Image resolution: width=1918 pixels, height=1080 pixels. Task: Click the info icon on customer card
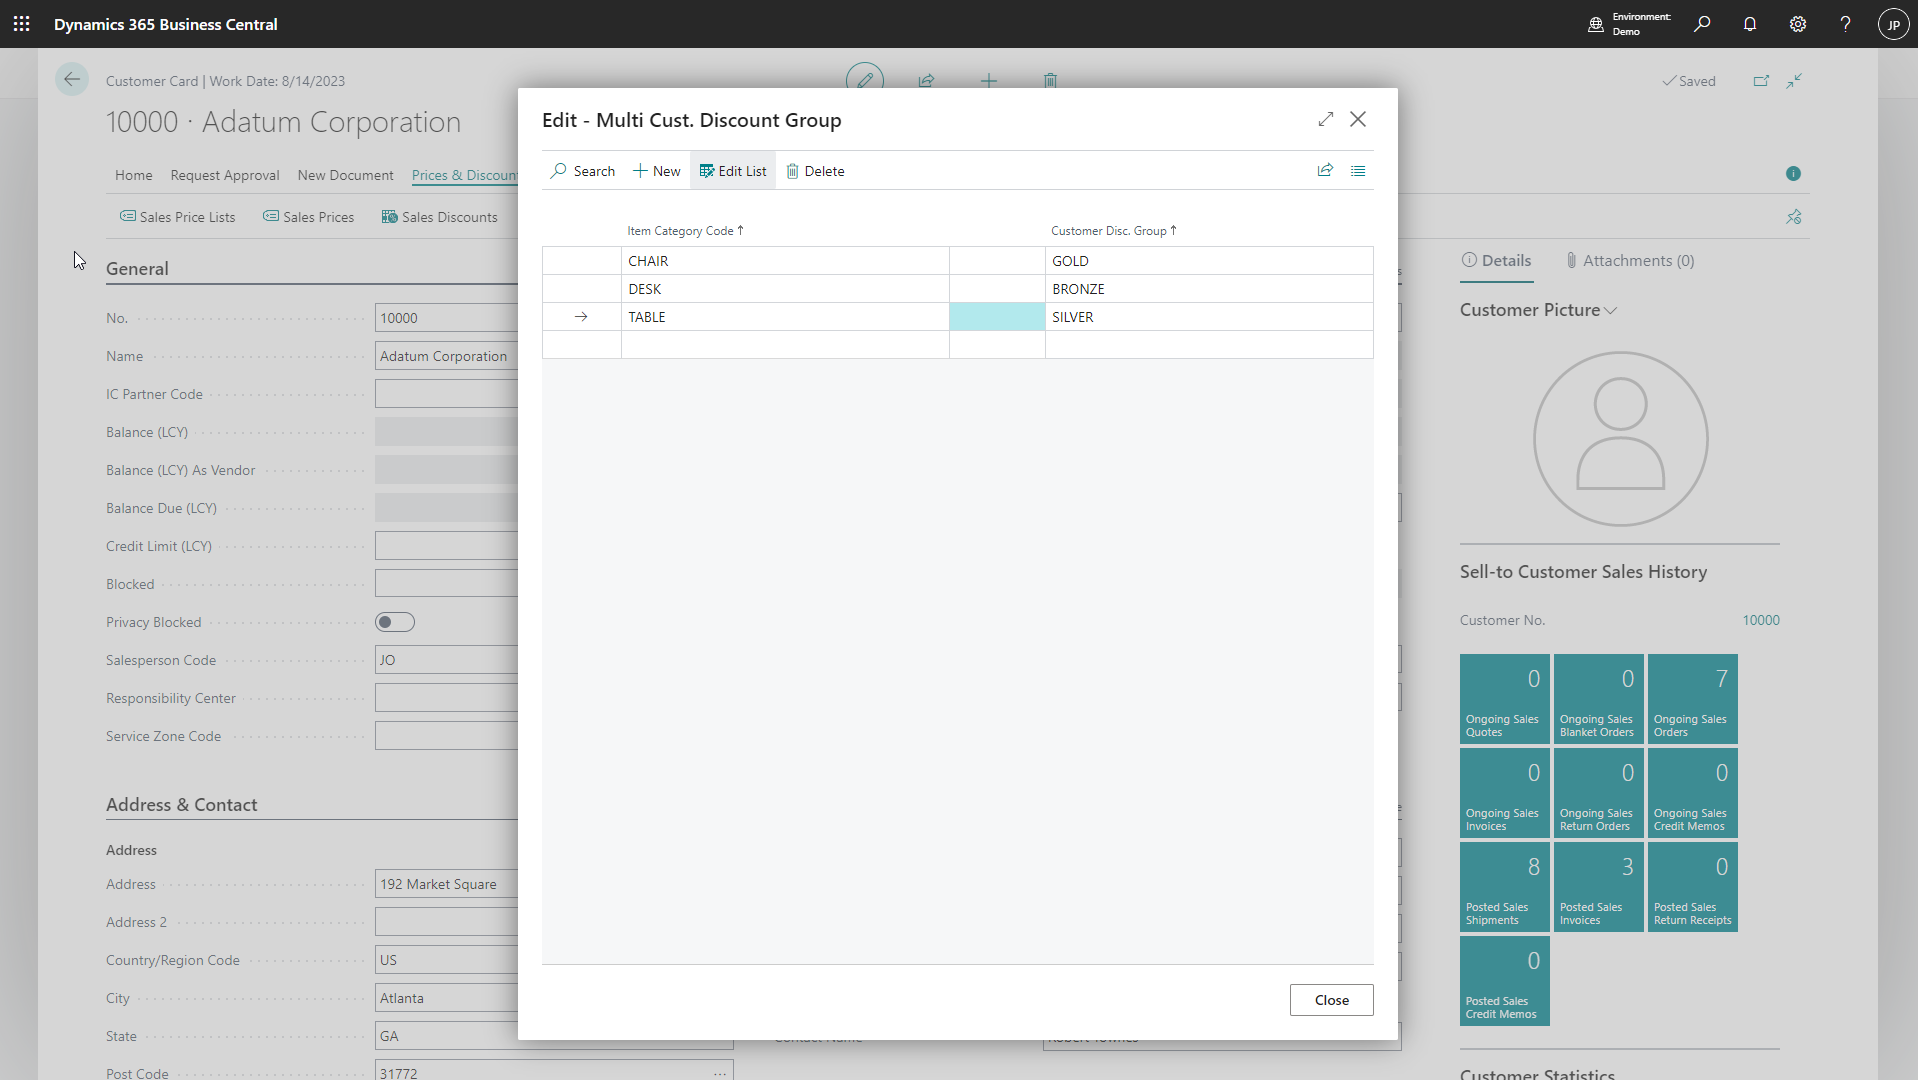tap(1794, 174)
